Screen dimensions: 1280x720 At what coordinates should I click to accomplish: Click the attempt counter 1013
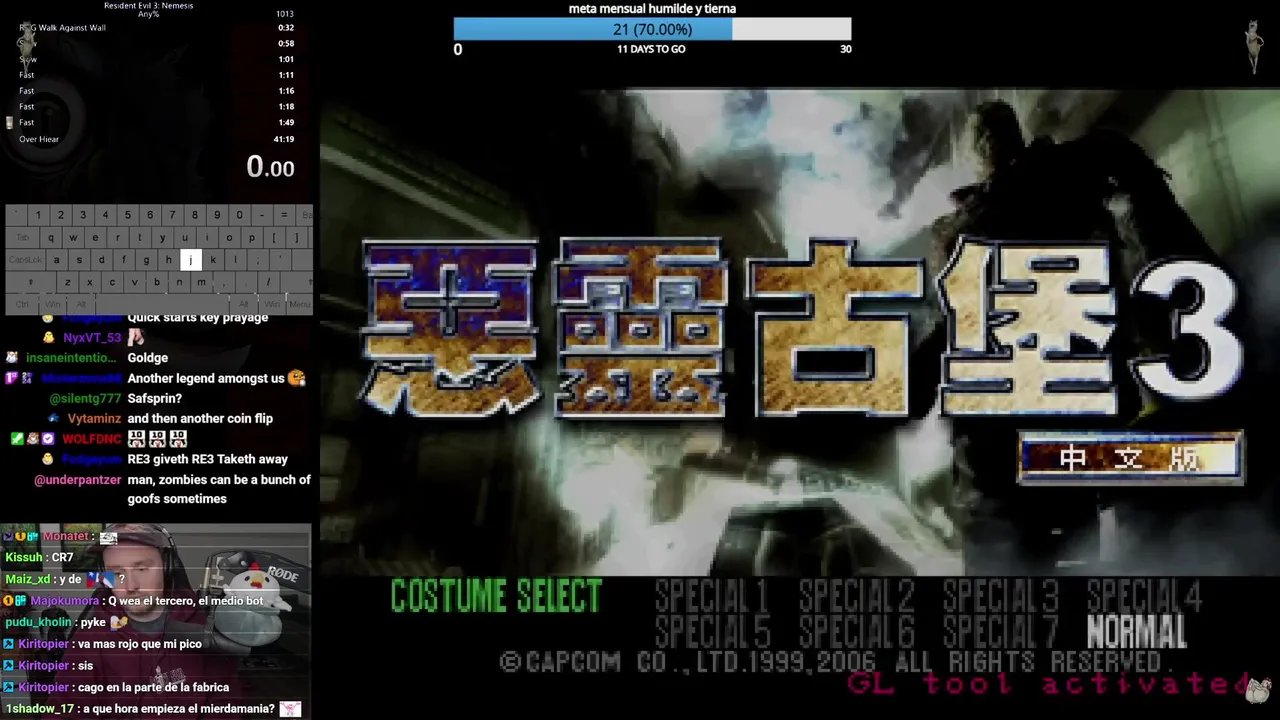pos(284,14)
